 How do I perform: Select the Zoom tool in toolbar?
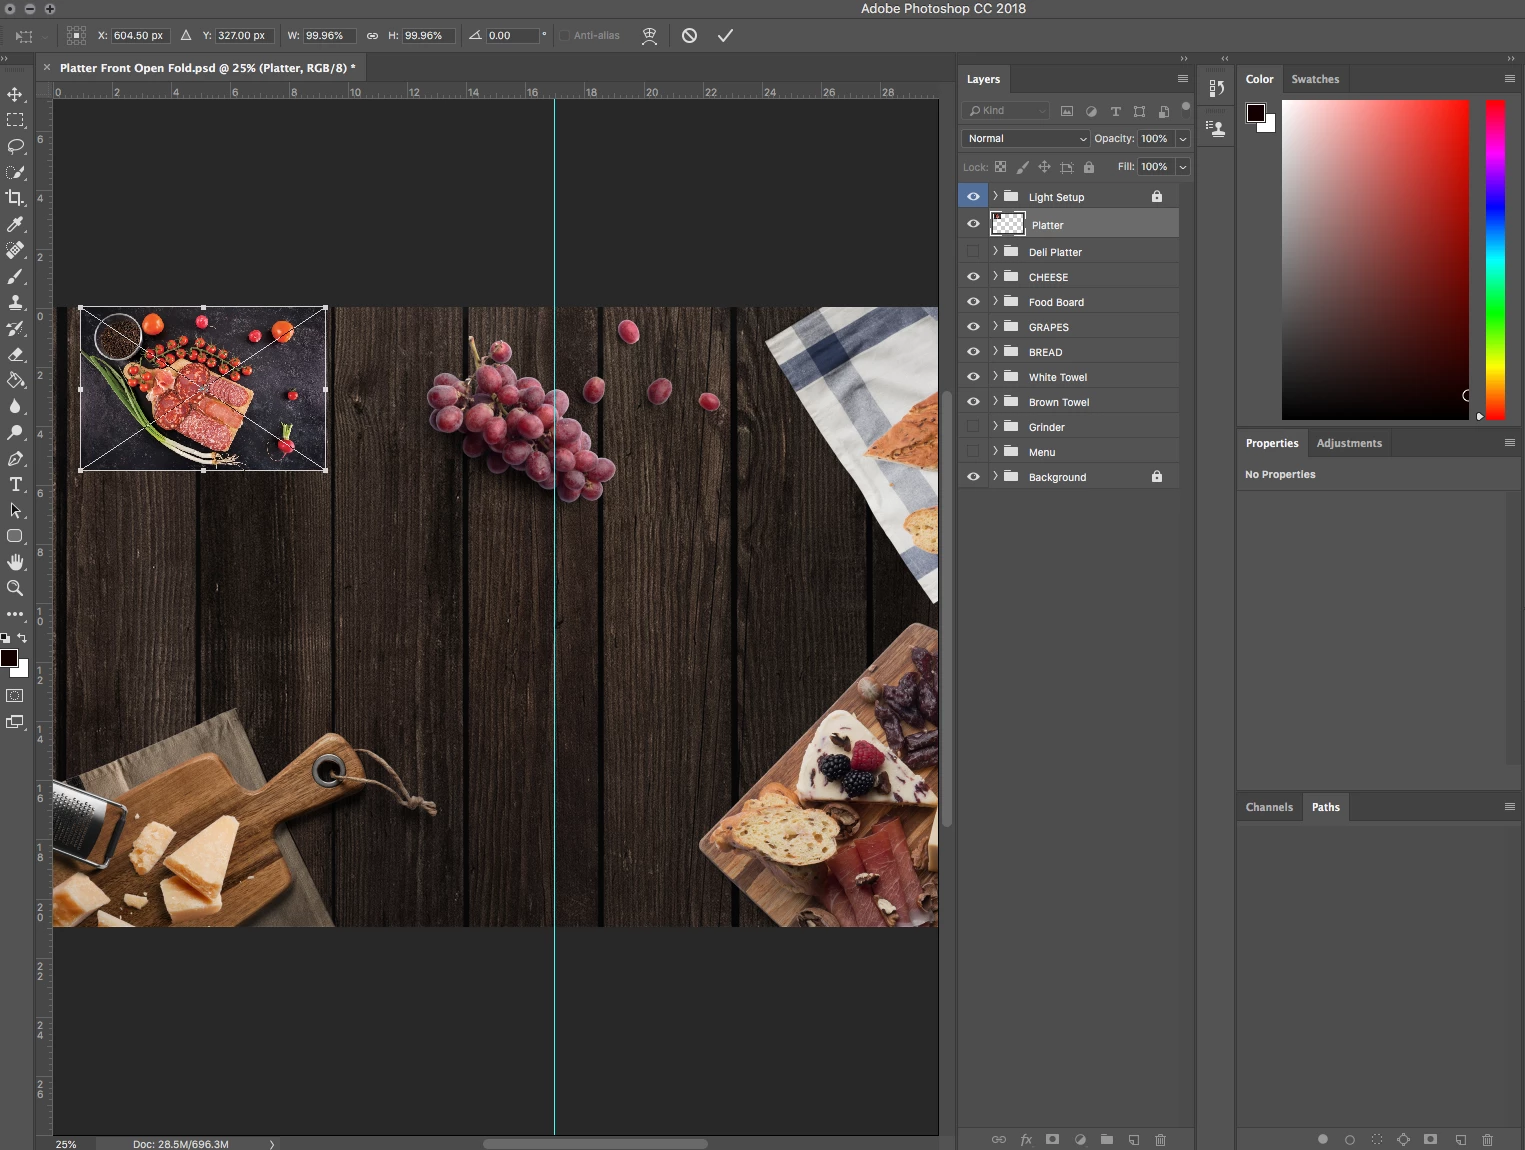(x=15, y=588)
